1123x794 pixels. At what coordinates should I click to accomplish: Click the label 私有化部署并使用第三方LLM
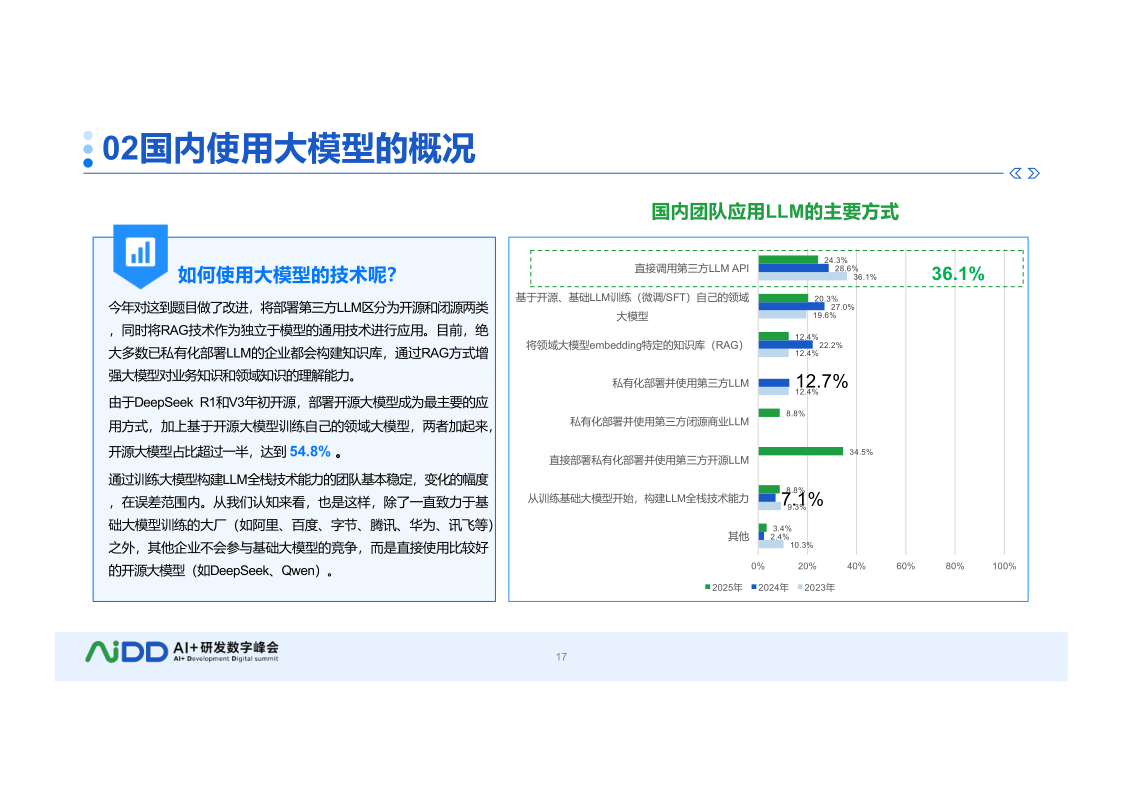coord(680,383)
